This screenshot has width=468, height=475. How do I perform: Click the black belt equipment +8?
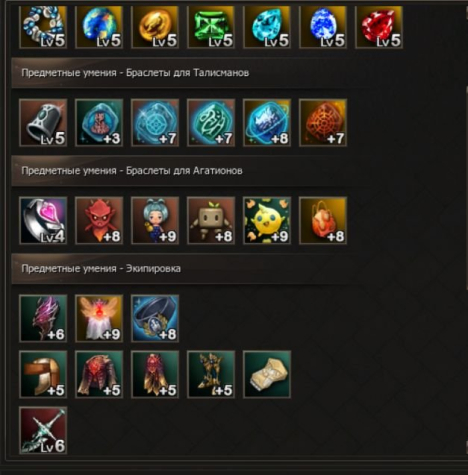coord(155,318)
